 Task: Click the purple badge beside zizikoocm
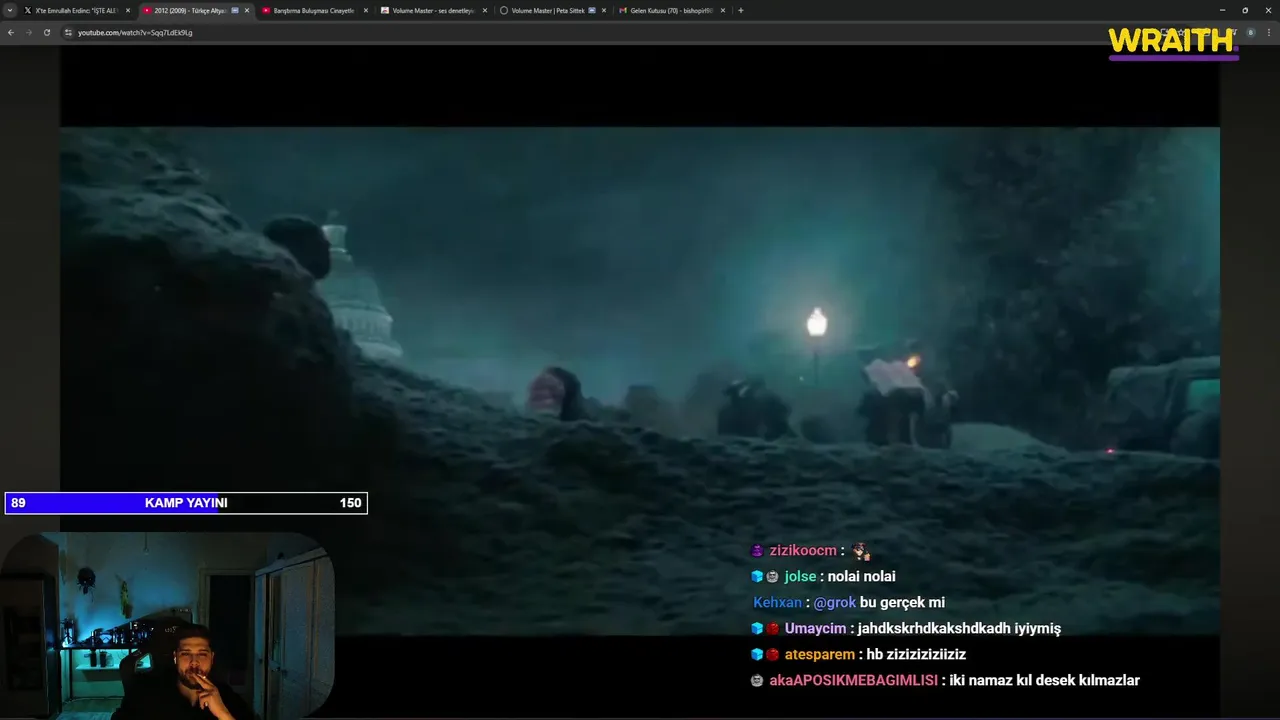click(757, 550)
